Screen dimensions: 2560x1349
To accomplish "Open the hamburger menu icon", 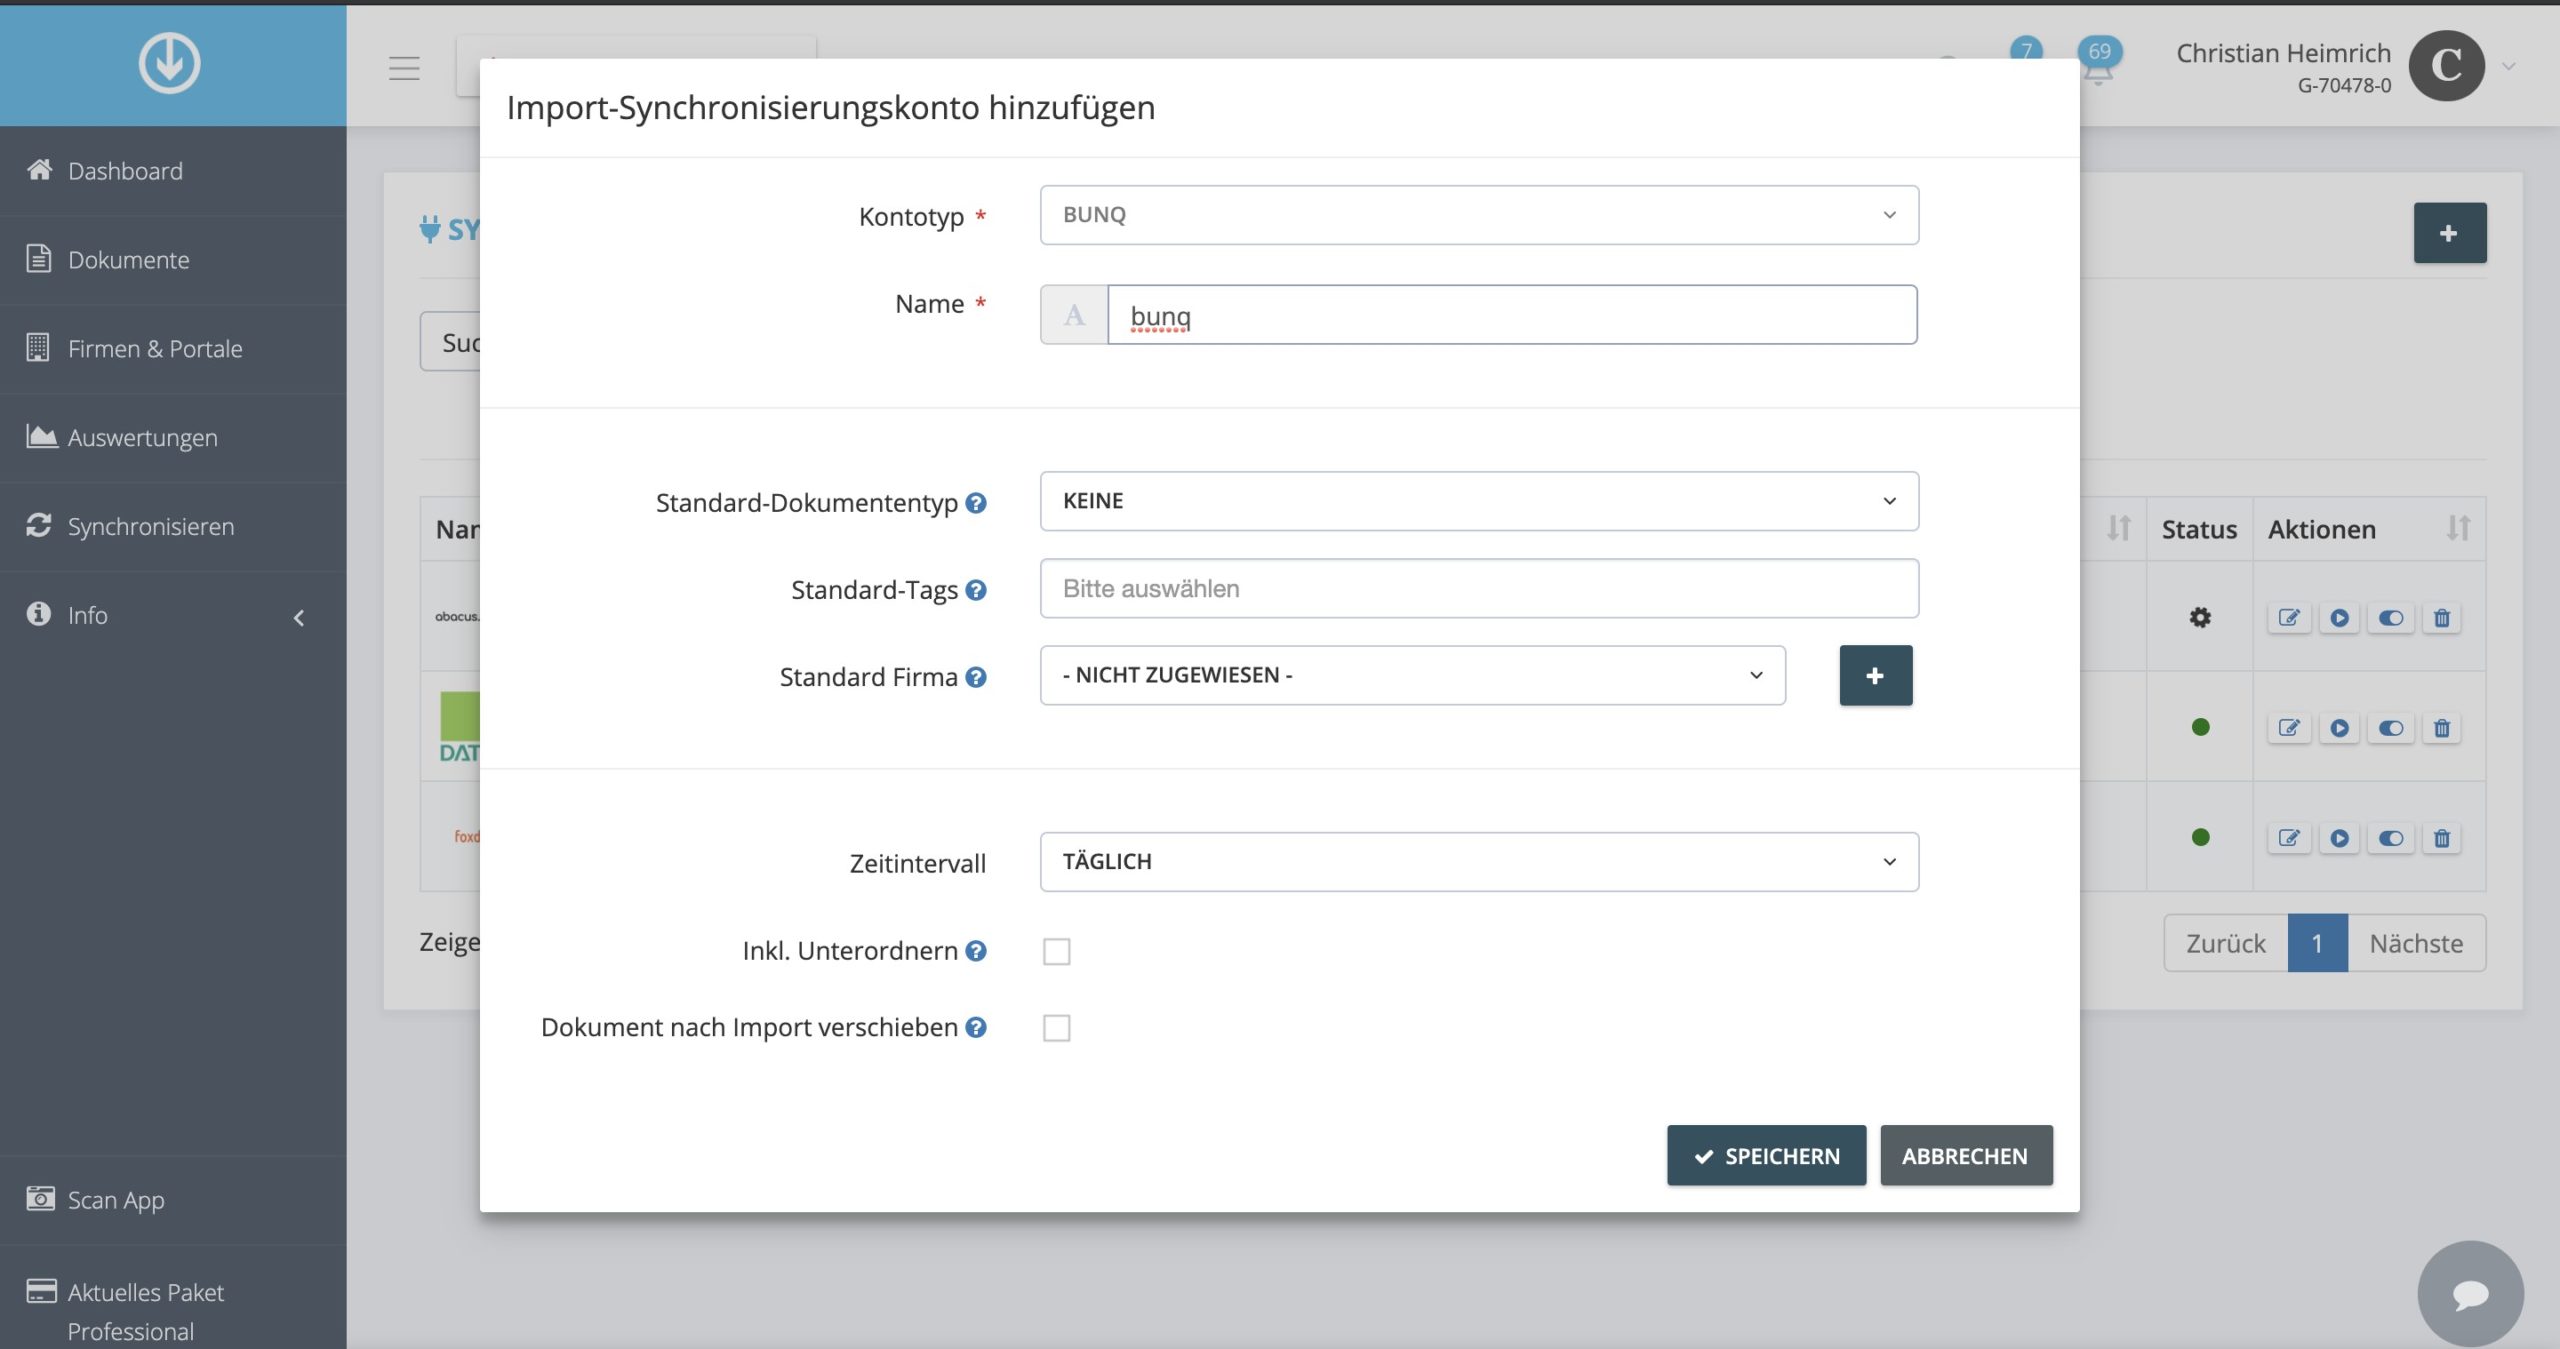I will pos(404,68).
